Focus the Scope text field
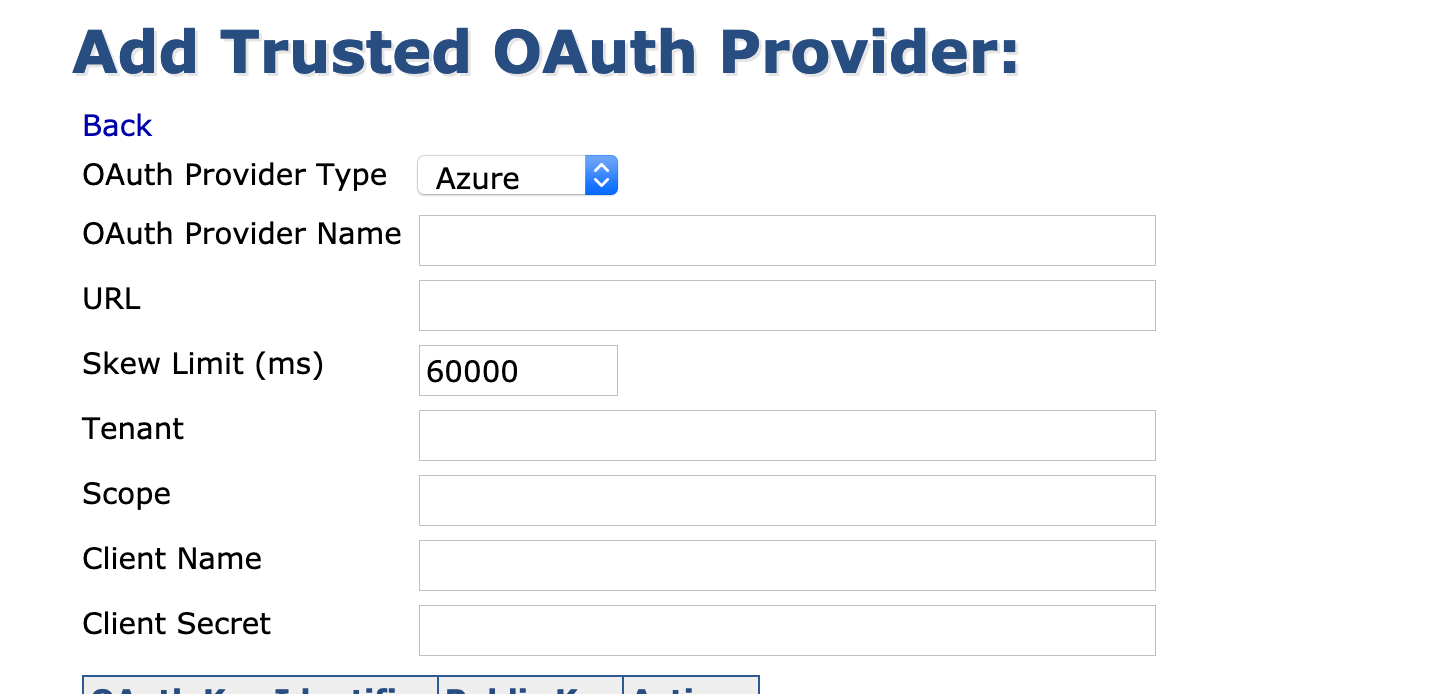The height and width of the screenshot is (694, 1446). [x=786, y=501]
